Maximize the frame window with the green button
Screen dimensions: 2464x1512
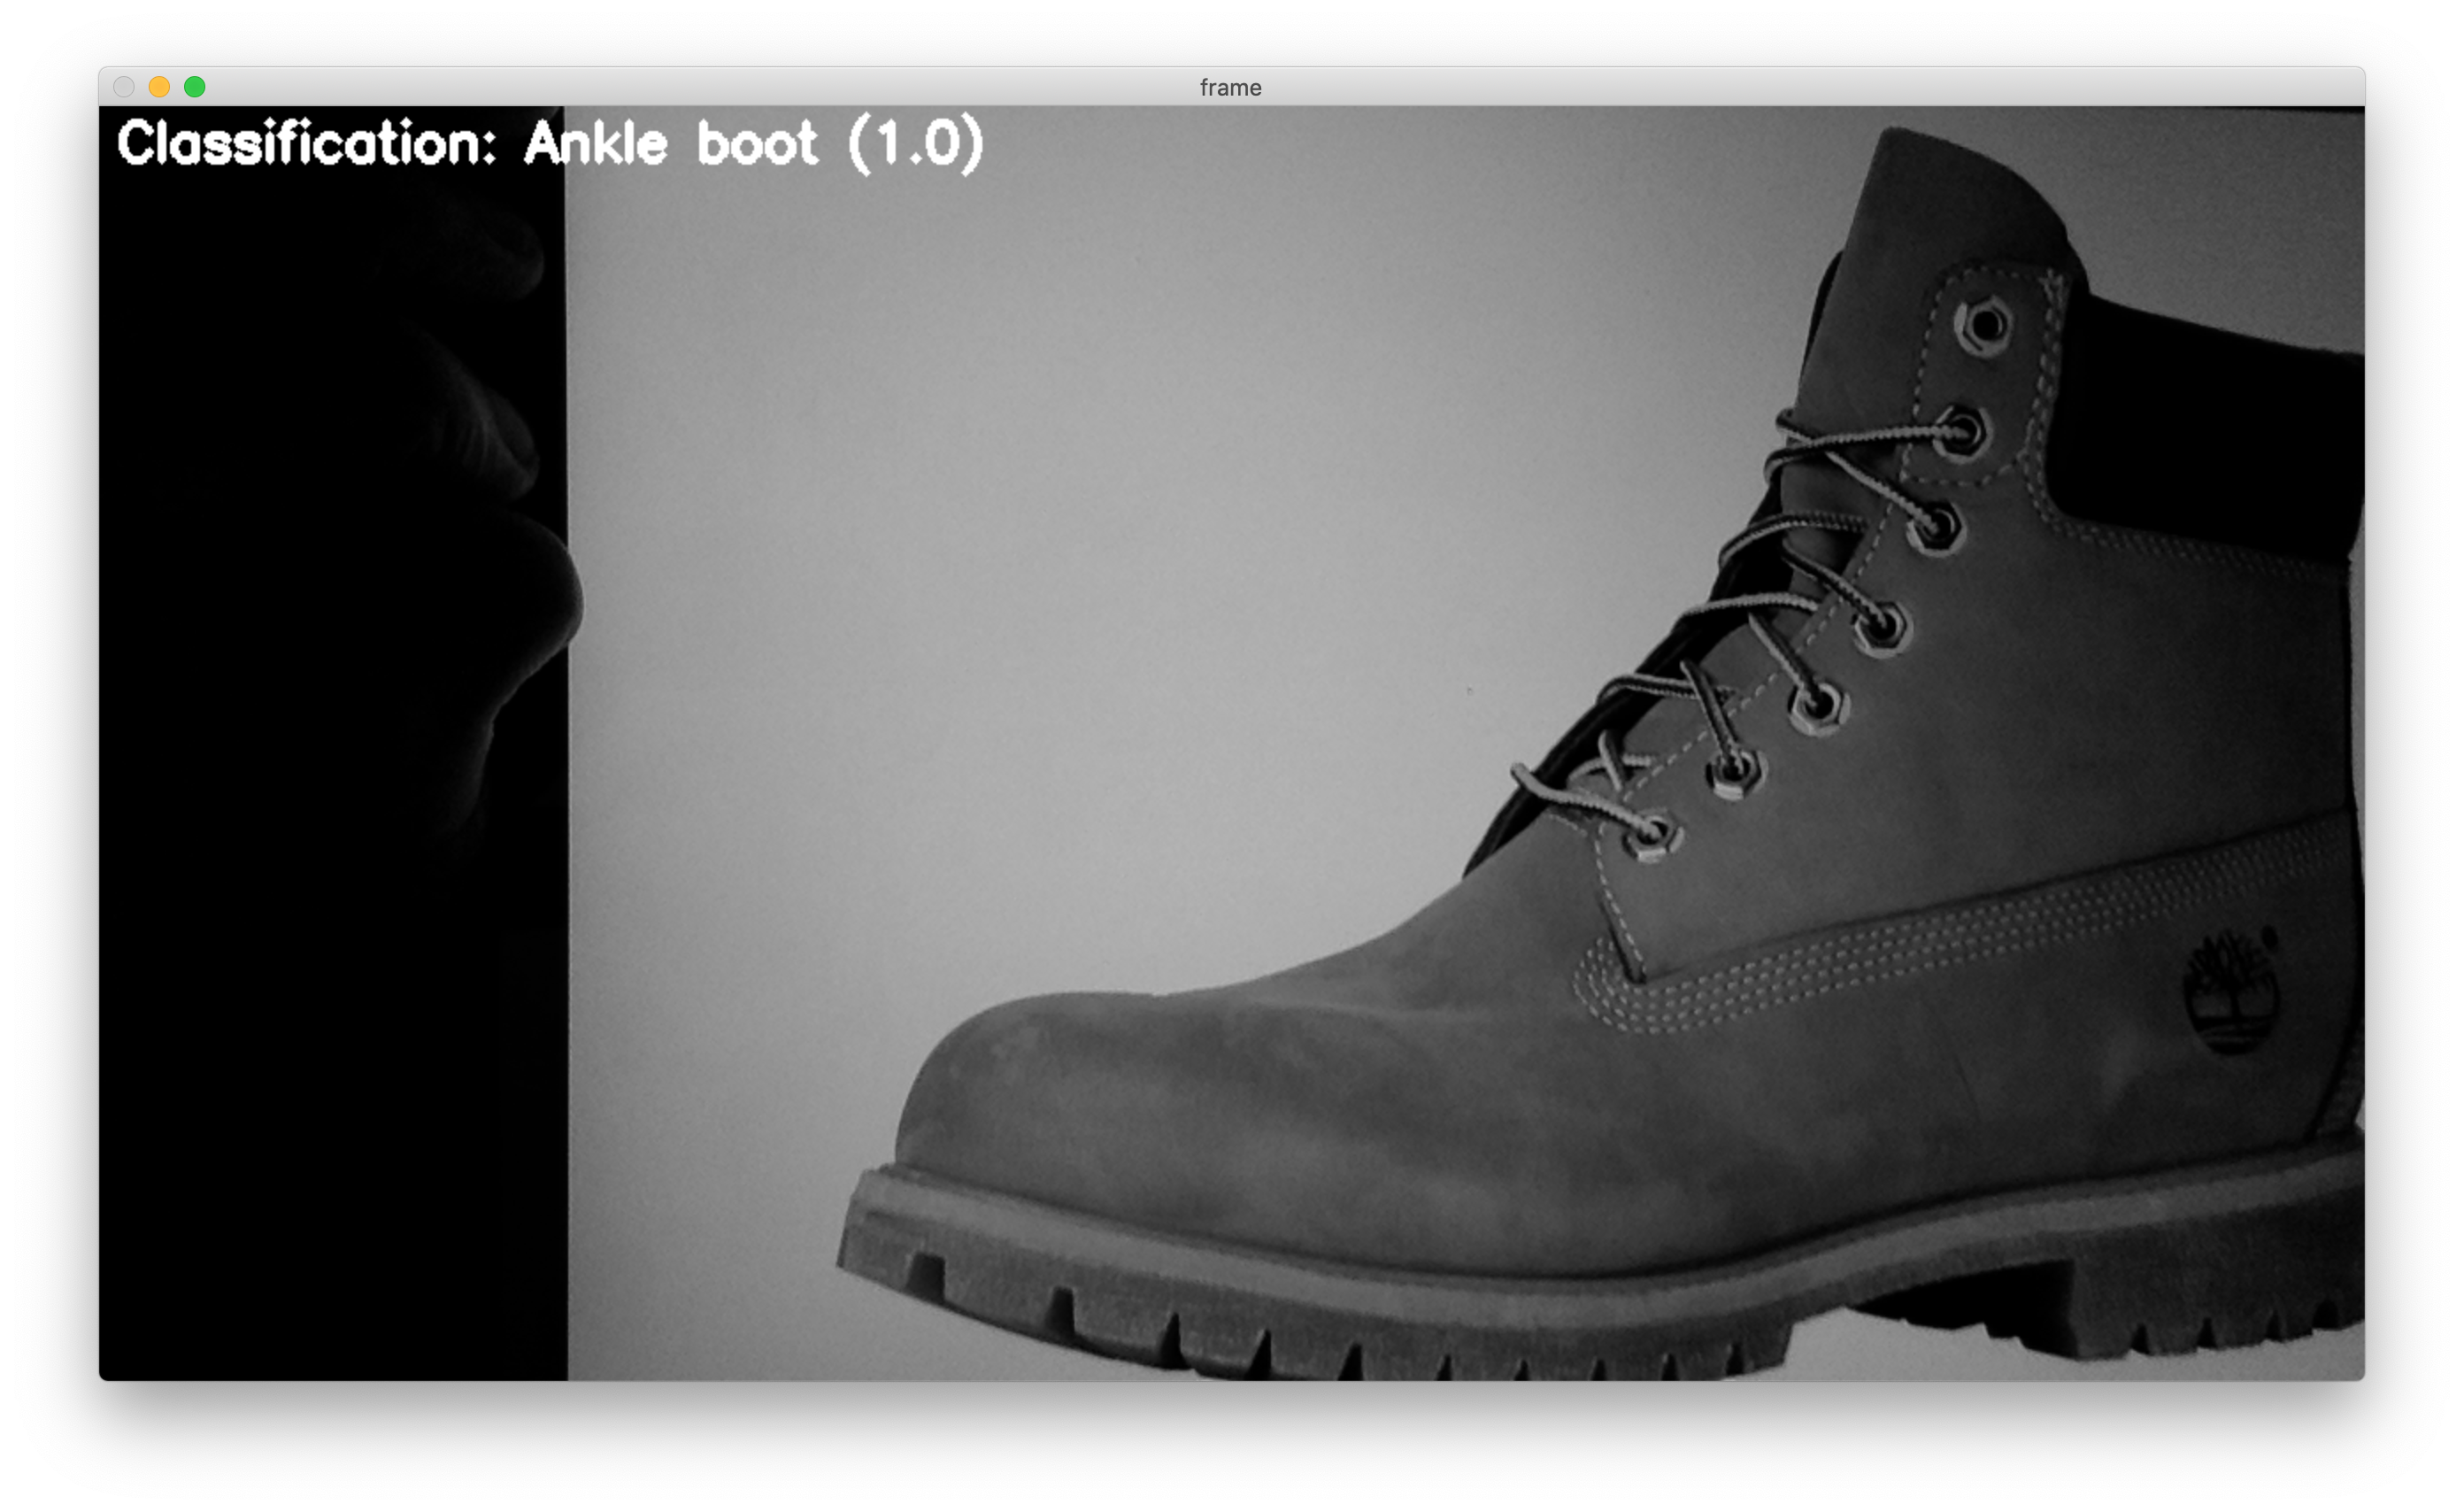coord(195,87)
